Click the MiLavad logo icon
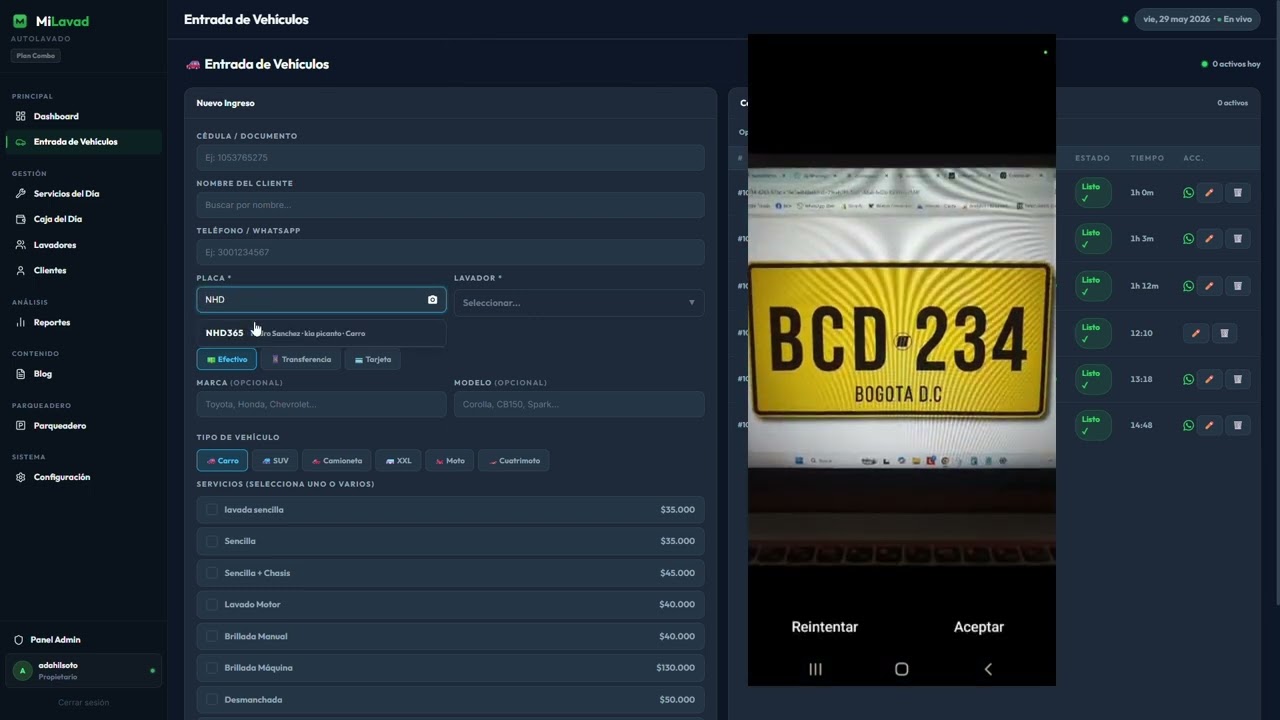 coord(20,21)
